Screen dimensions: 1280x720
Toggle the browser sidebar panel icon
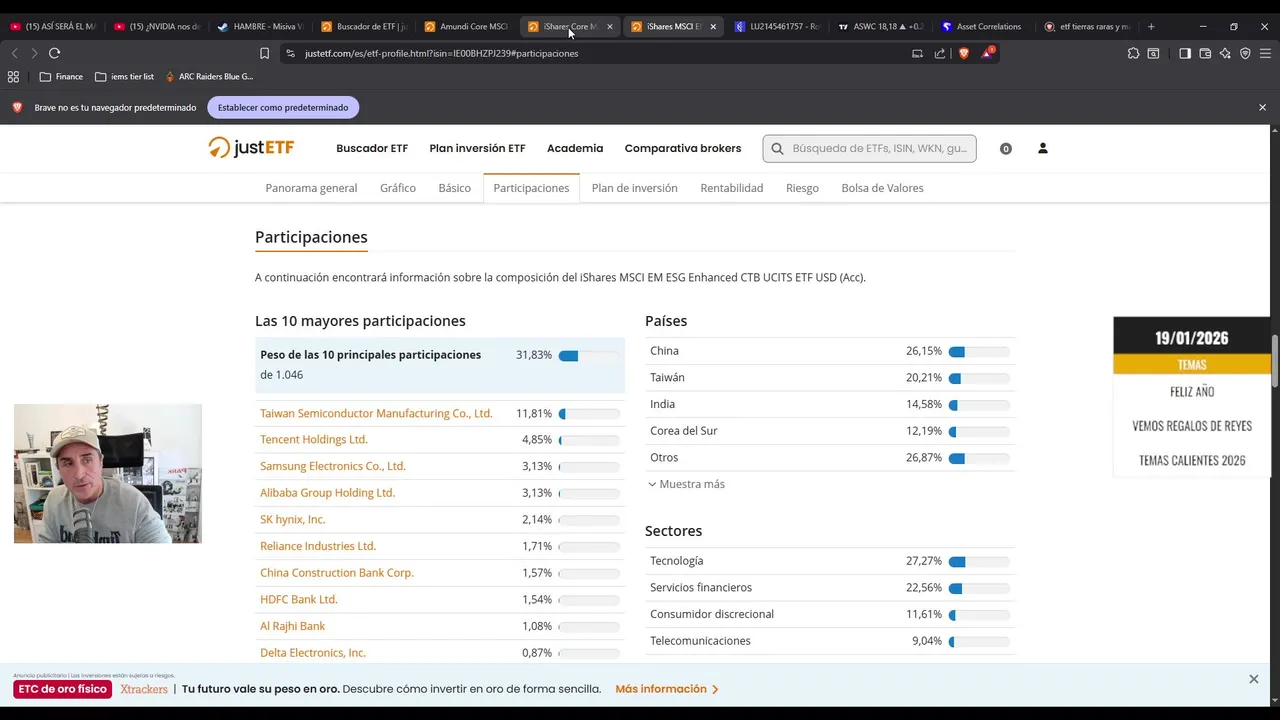(x=1185, y=53)
